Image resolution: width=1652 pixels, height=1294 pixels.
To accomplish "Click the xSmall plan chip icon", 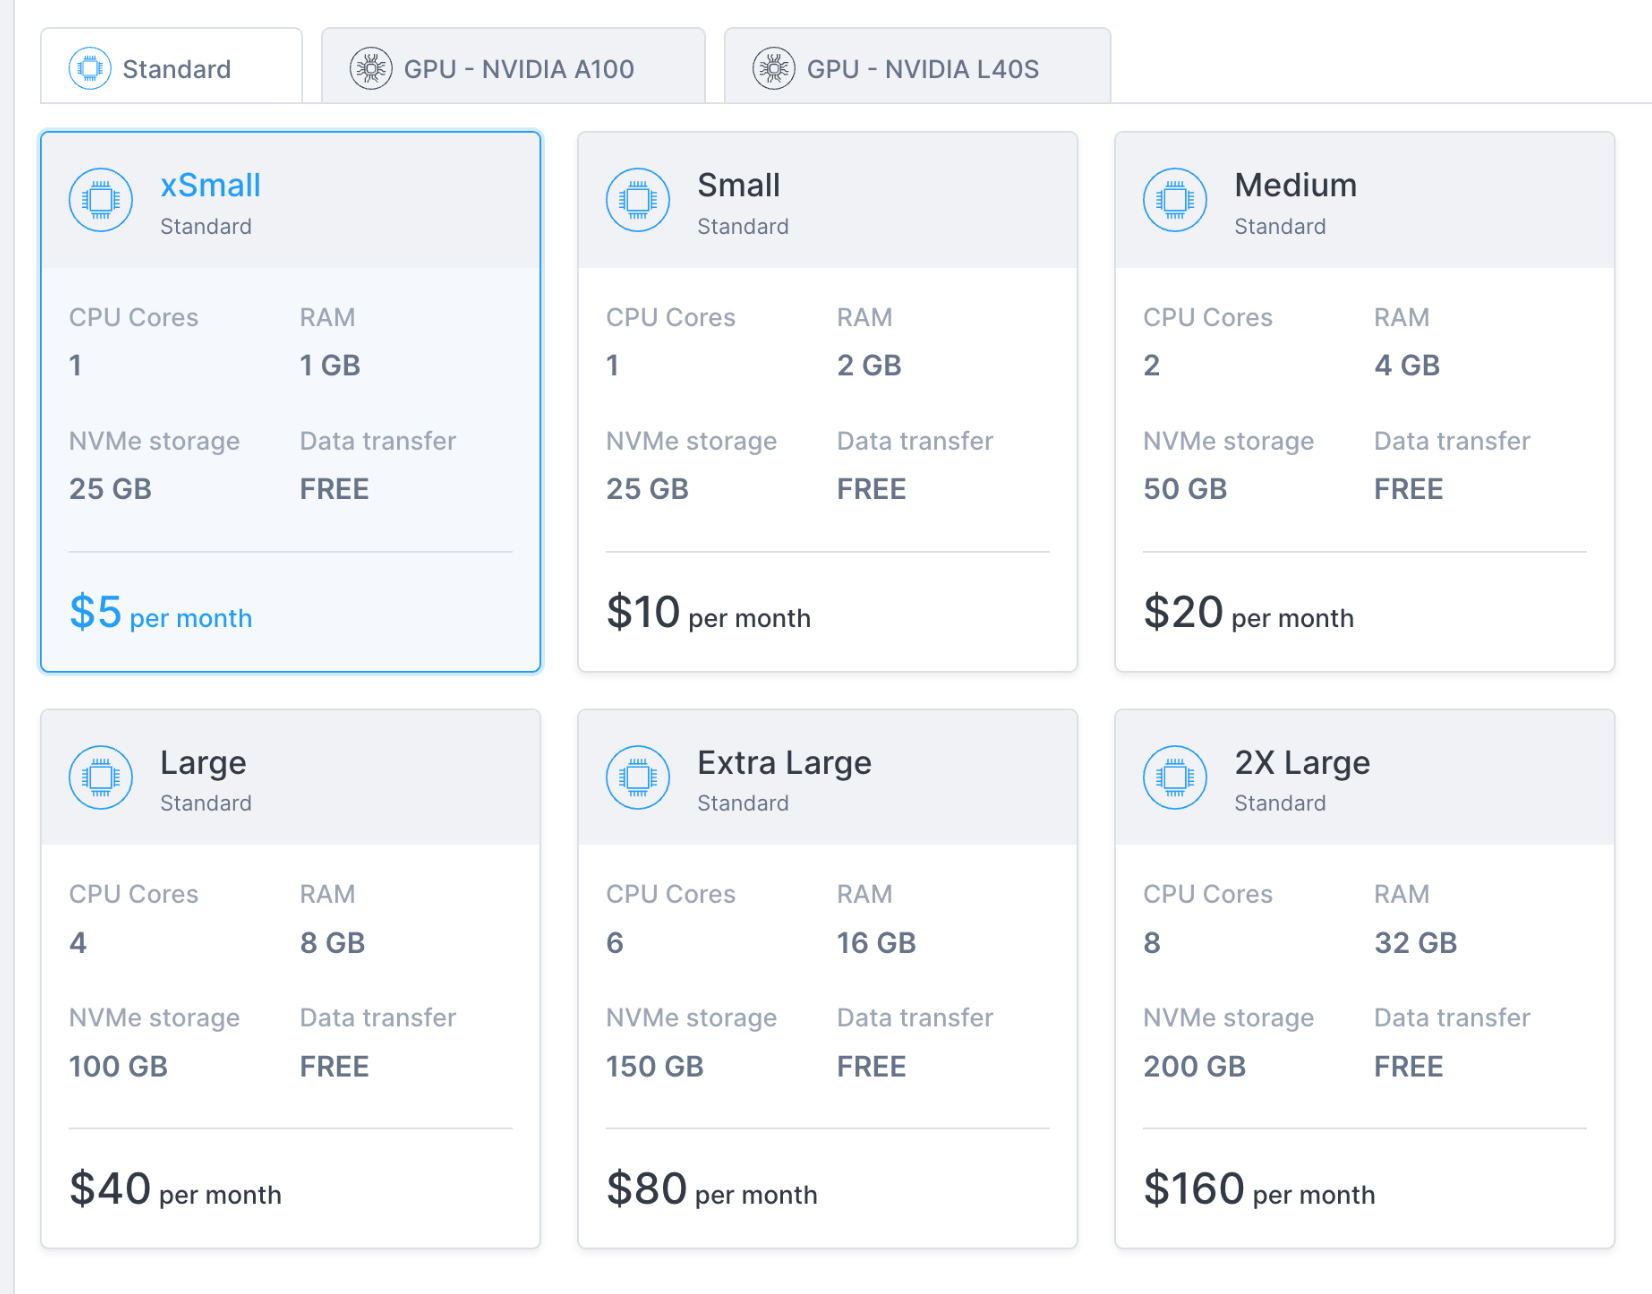I will pyautogui.click(x=101, y=200).
